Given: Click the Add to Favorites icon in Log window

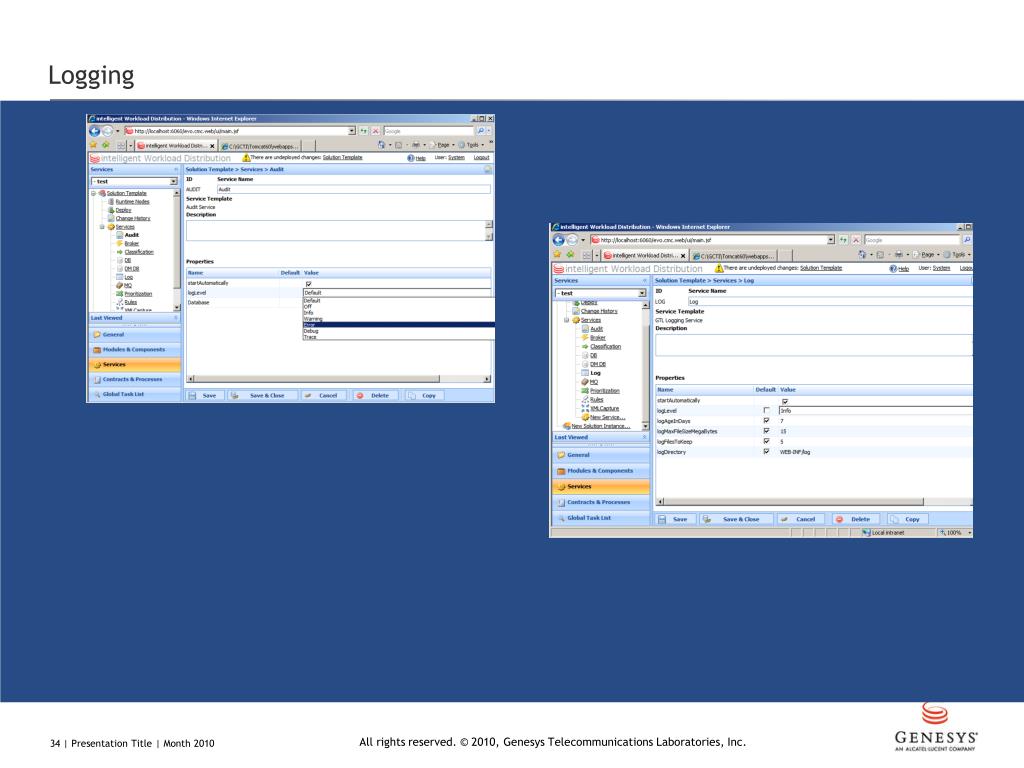Looking at the screenshot, I should click(570, 255).
